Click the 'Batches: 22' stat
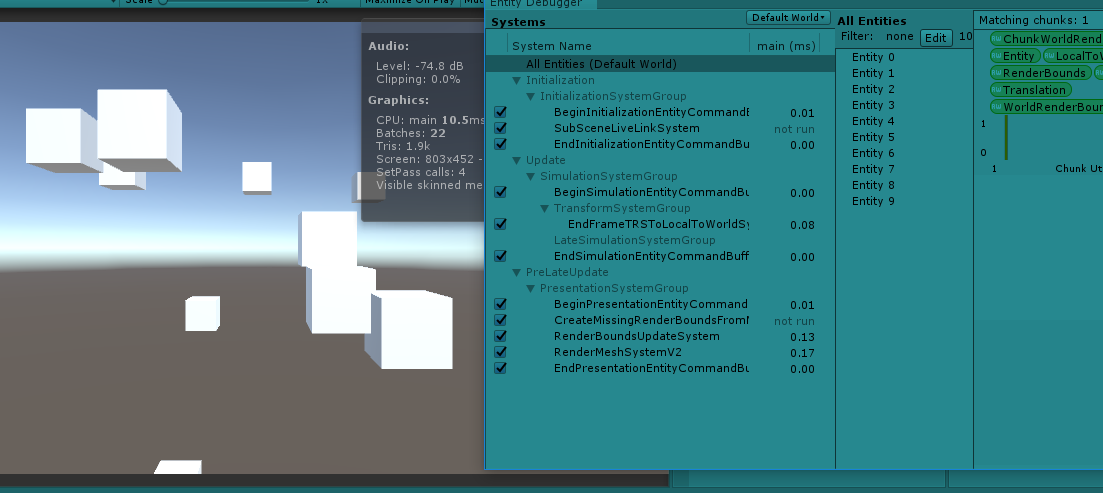This screenshot has height=493, width=1103. (x=411, y=133)
